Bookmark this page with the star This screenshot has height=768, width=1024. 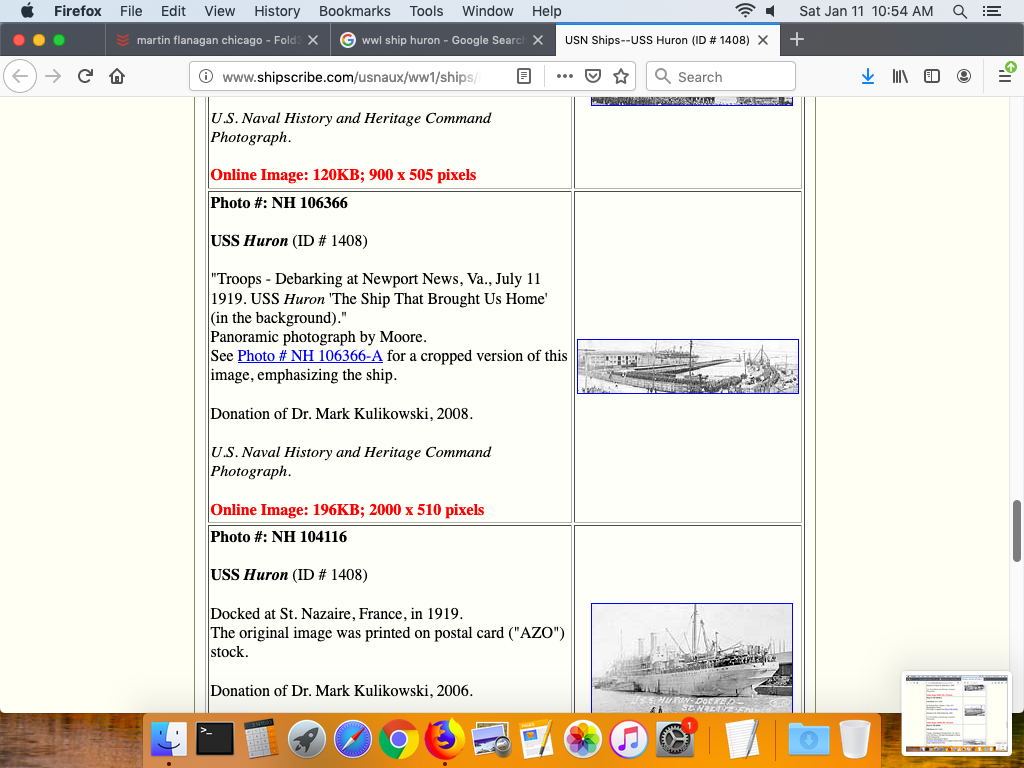coord(621,77)
